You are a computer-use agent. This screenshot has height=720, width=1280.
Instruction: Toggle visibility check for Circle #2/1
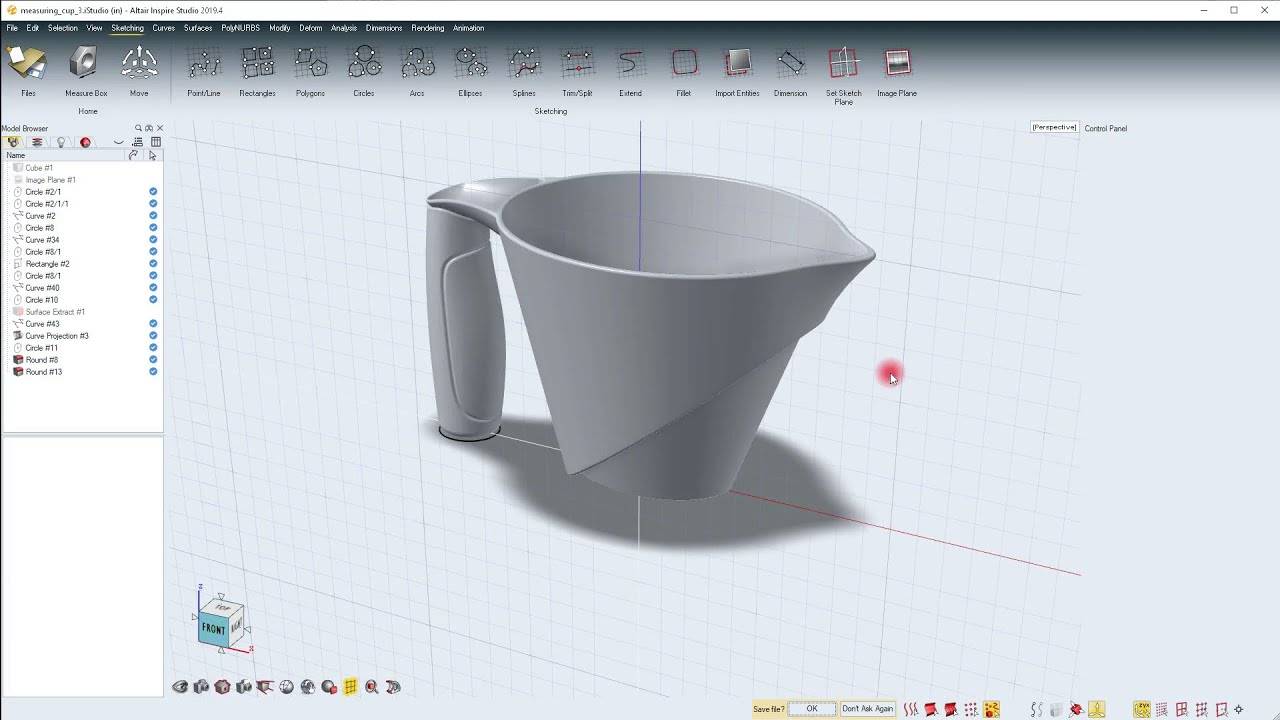(153, 192)
